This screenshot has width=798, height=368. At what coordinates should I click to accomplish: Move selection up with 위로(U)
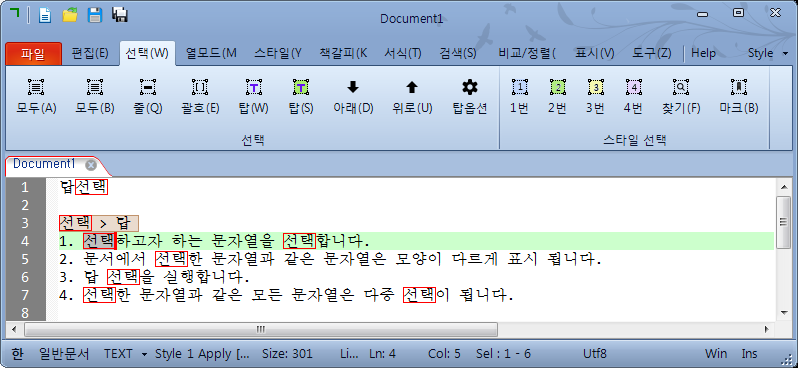click(412, 96)
